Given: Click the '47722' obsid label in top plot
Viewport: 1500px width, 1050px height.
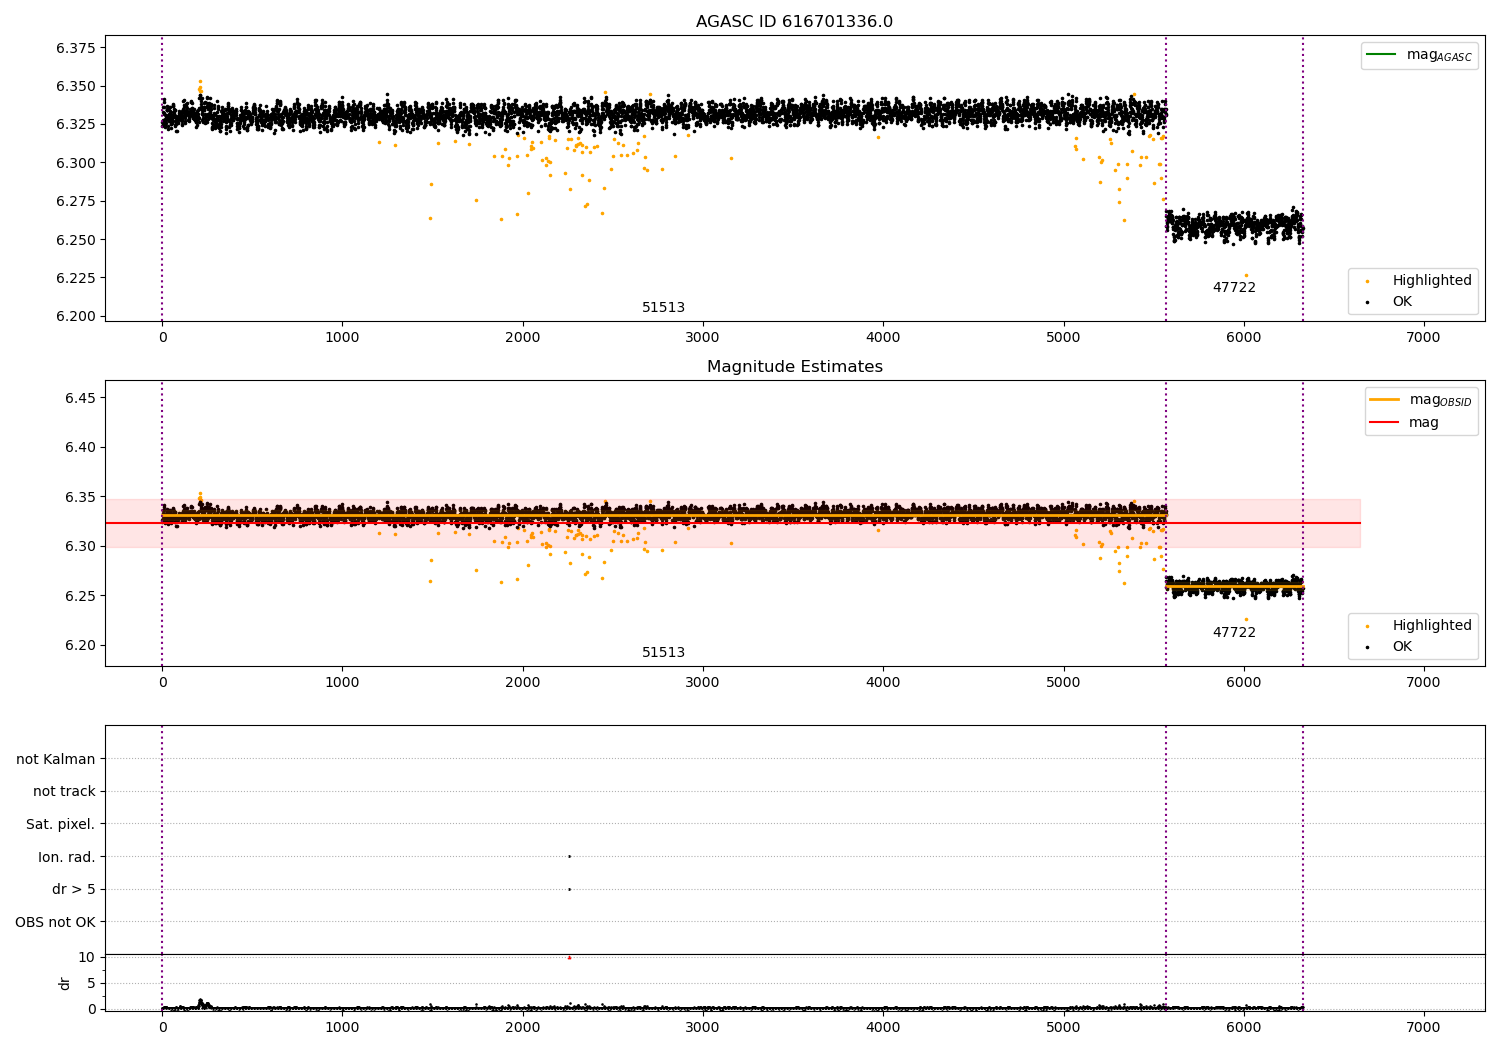Looking at the screenshot, I should point(1234,288).
